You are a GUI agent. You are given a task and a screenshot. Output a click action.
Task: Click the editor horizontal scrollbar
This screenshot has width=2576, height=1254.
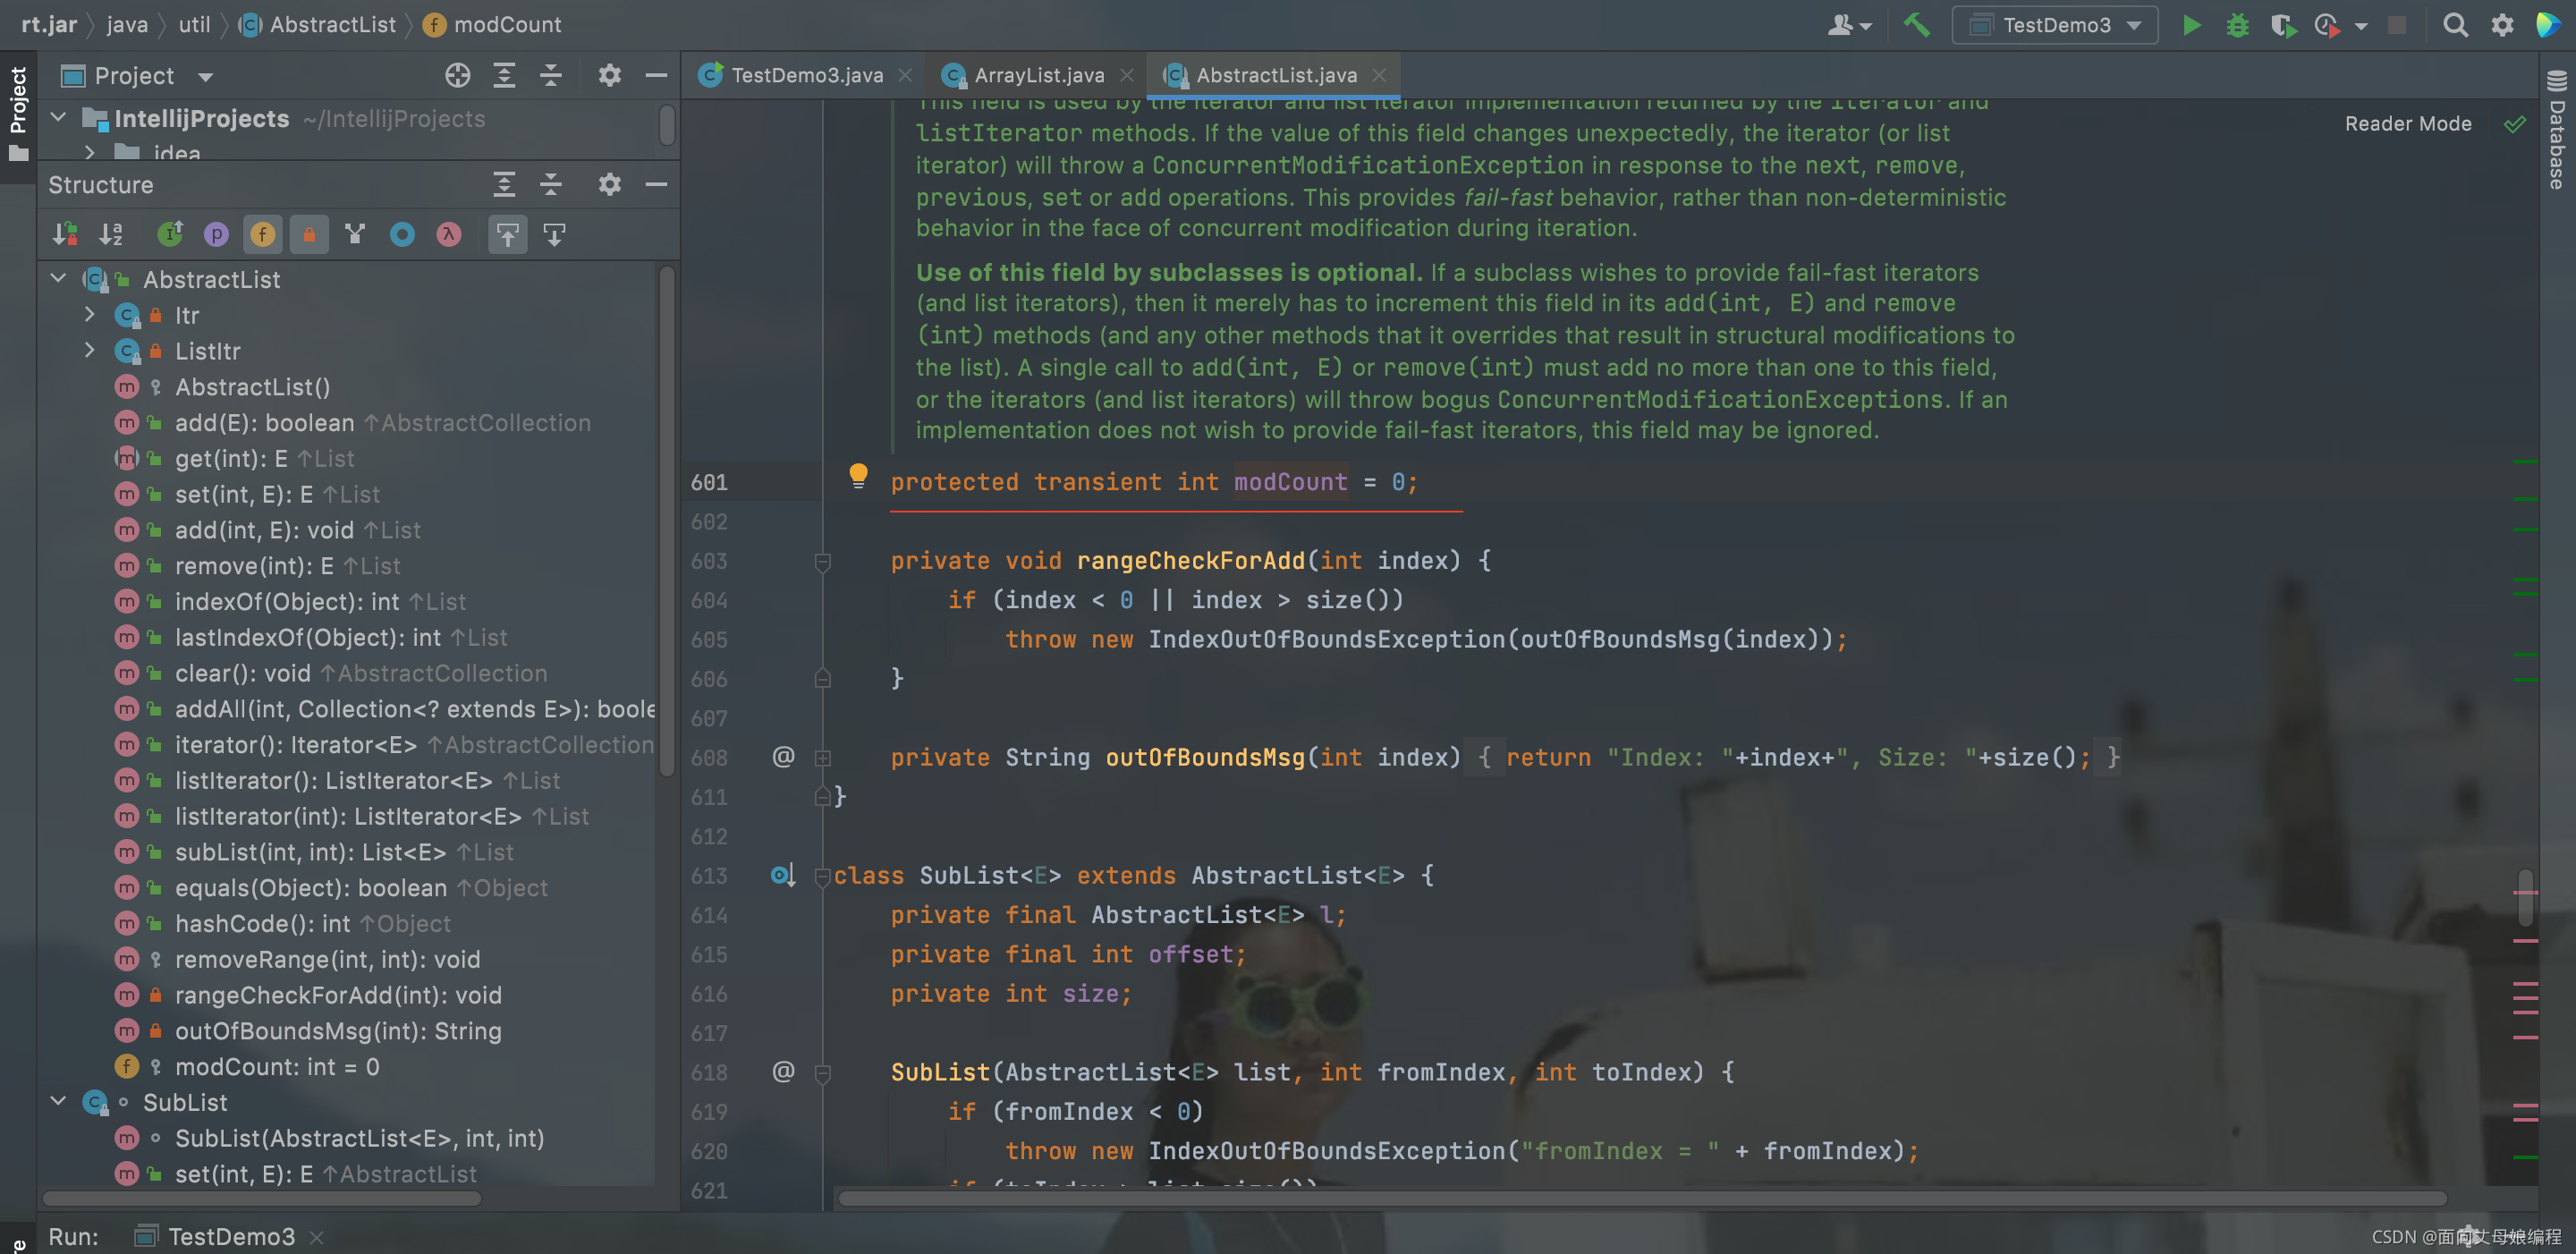click(1640, 1197)
